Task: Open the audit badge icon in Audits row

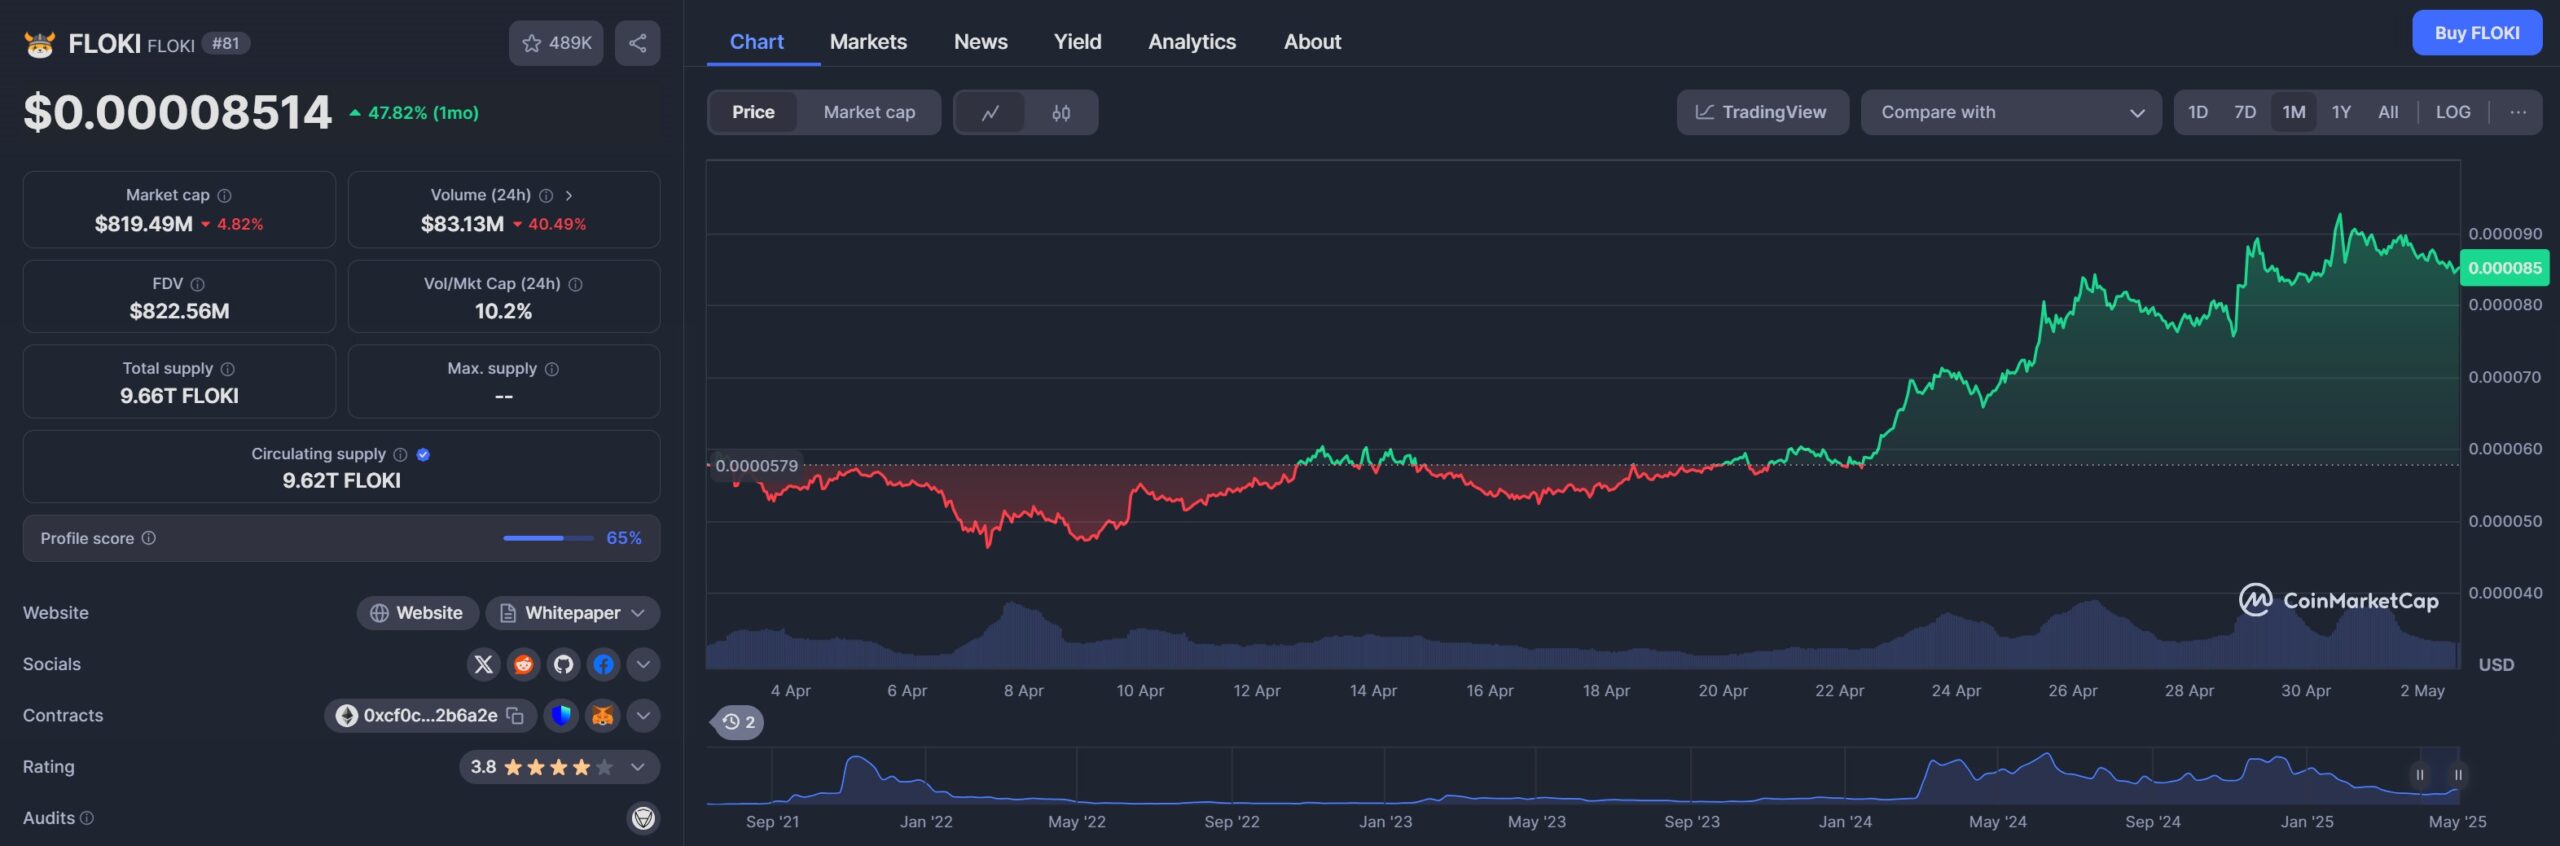Action: click(x=643, y=818)
